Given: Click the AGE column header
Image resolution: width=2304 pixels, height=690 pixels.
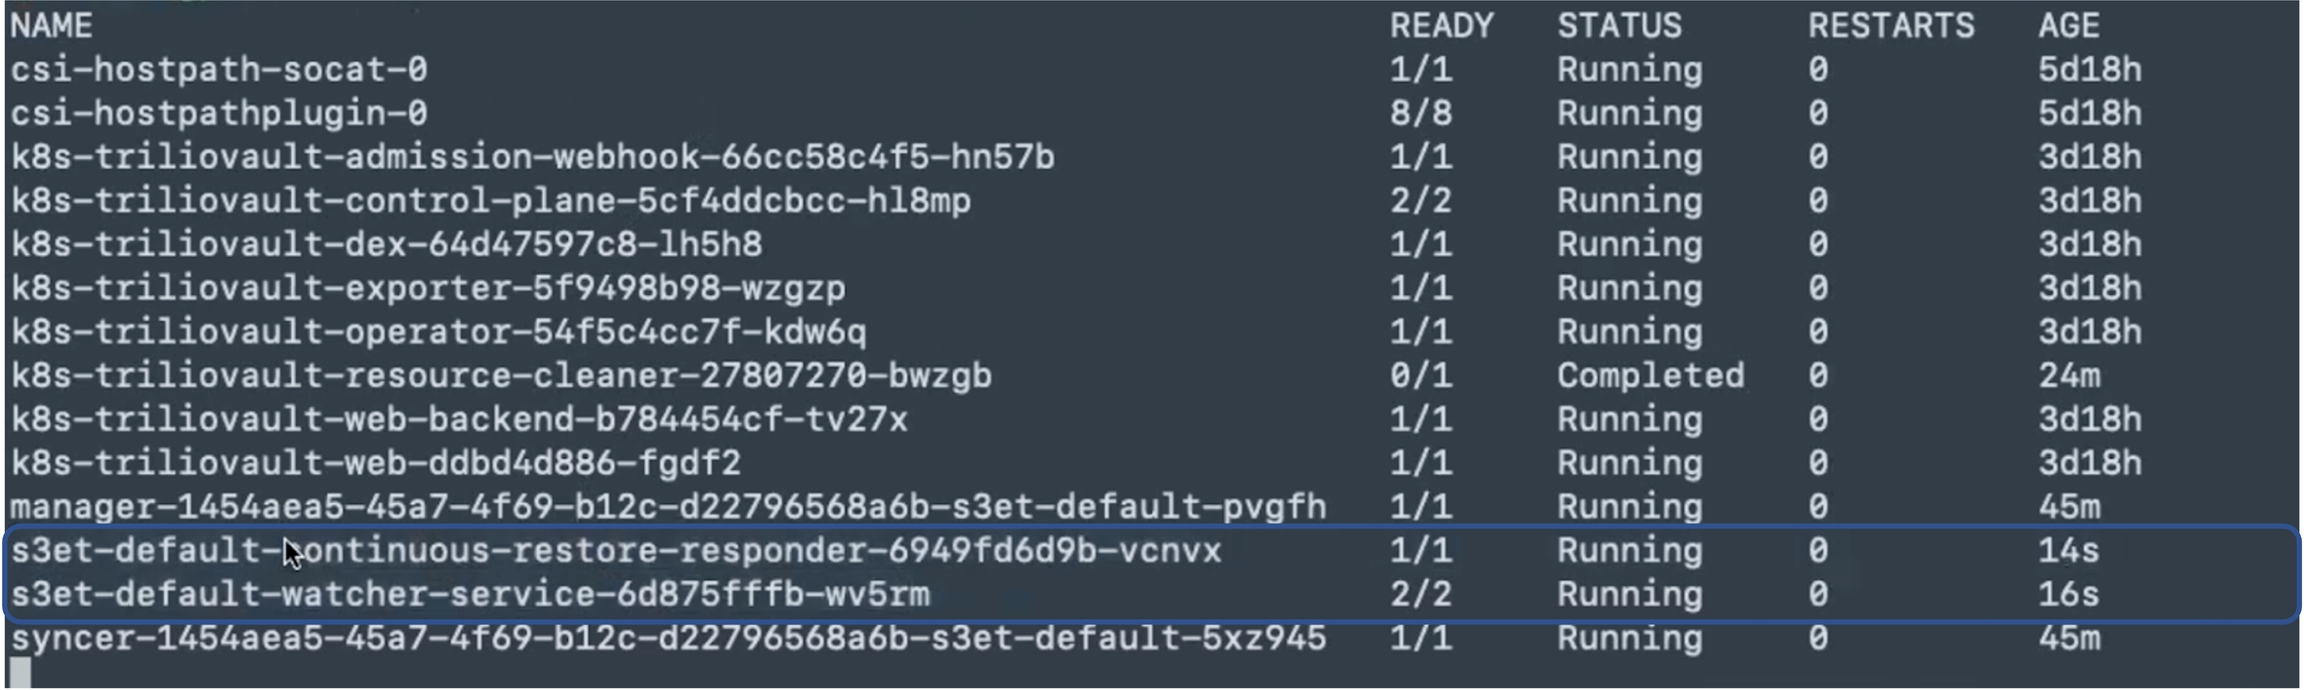Looking at the screenshot, I should (x=2068, y=26).
